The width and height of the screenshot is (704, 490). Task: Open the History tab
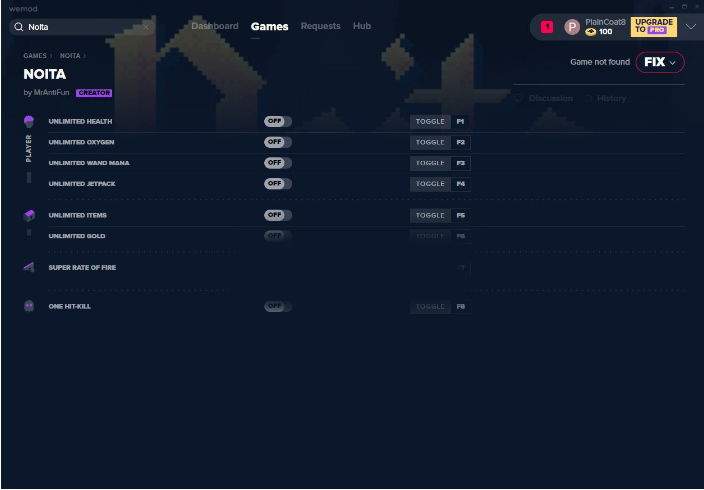611,98
